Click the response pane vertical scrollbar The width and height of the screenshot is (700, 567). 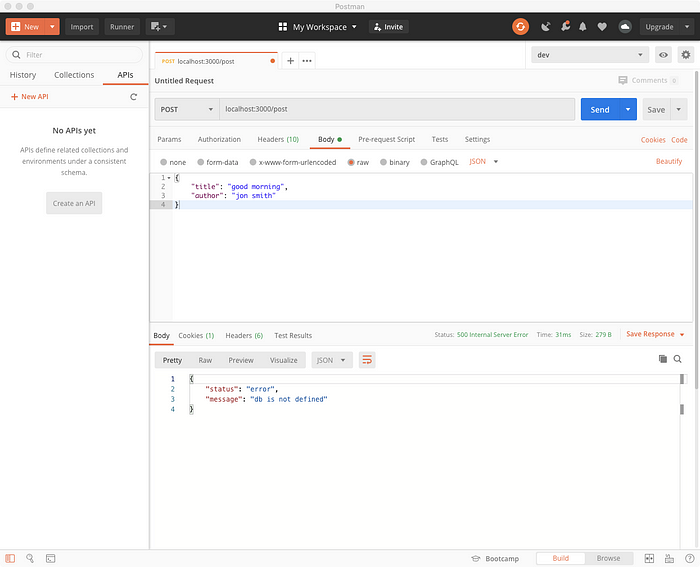tap(682, 460)
